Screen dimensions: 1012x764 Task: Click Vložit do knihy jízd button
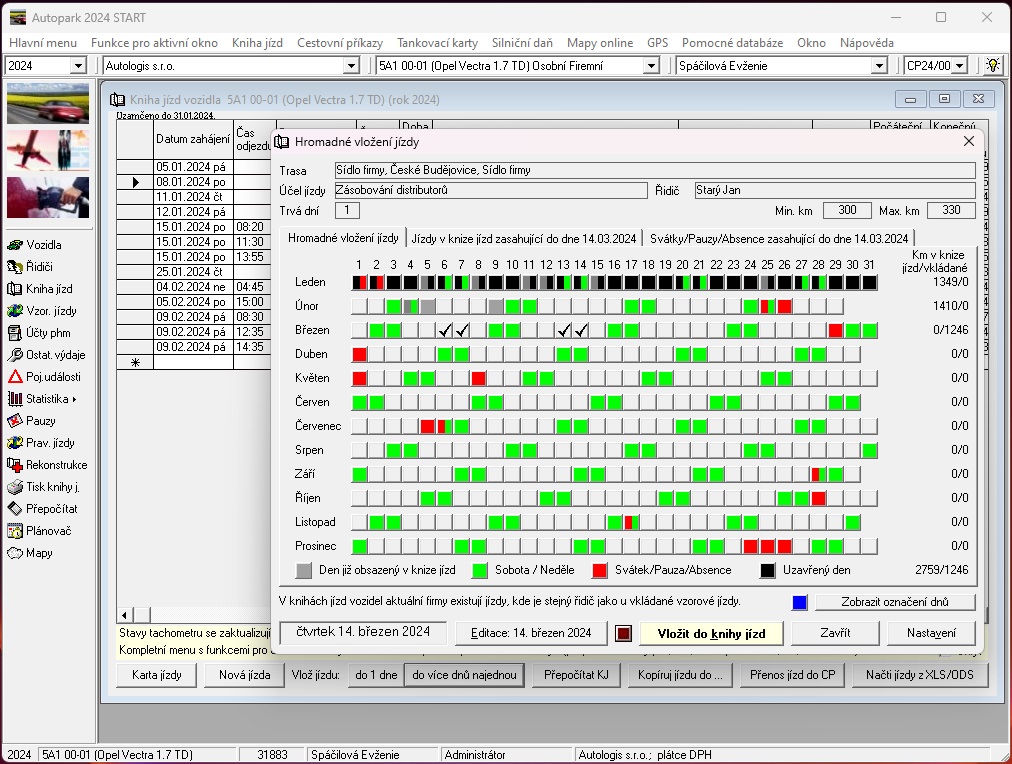(711, 634)
